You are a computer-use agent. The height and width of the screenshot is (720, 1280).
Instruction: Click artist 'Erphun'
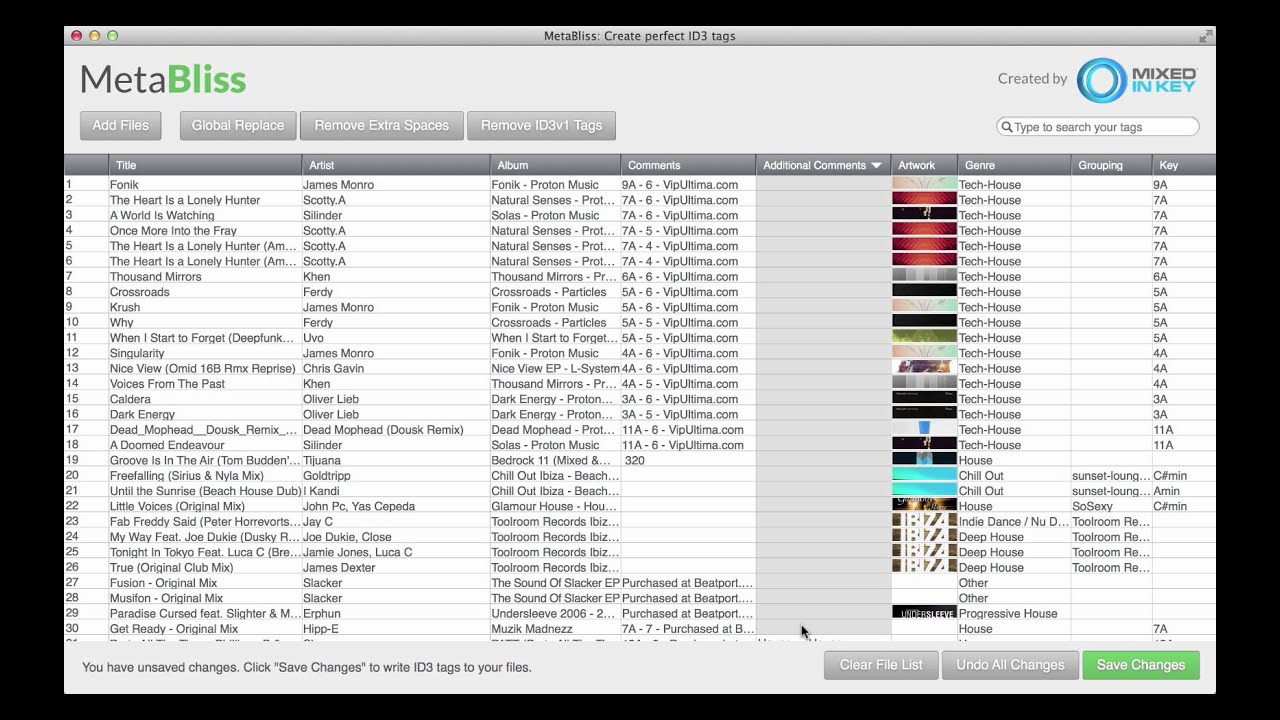(x=322, y=613)
